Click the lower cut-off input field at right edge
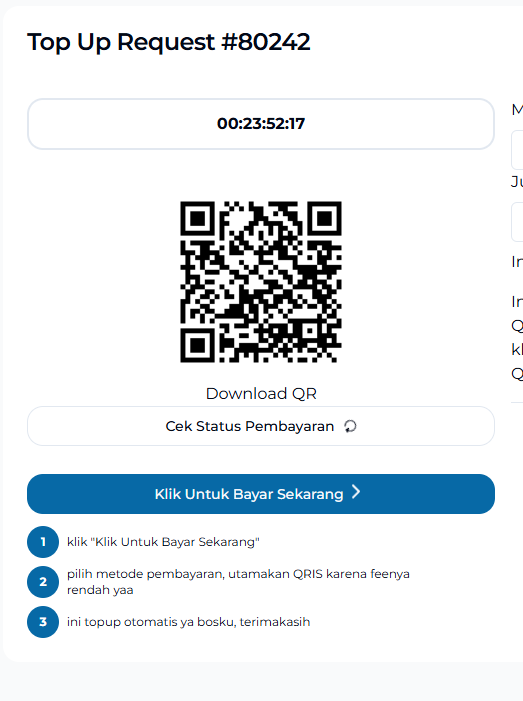The height and width of the screenshot is (701, 523). click(517, 222)
